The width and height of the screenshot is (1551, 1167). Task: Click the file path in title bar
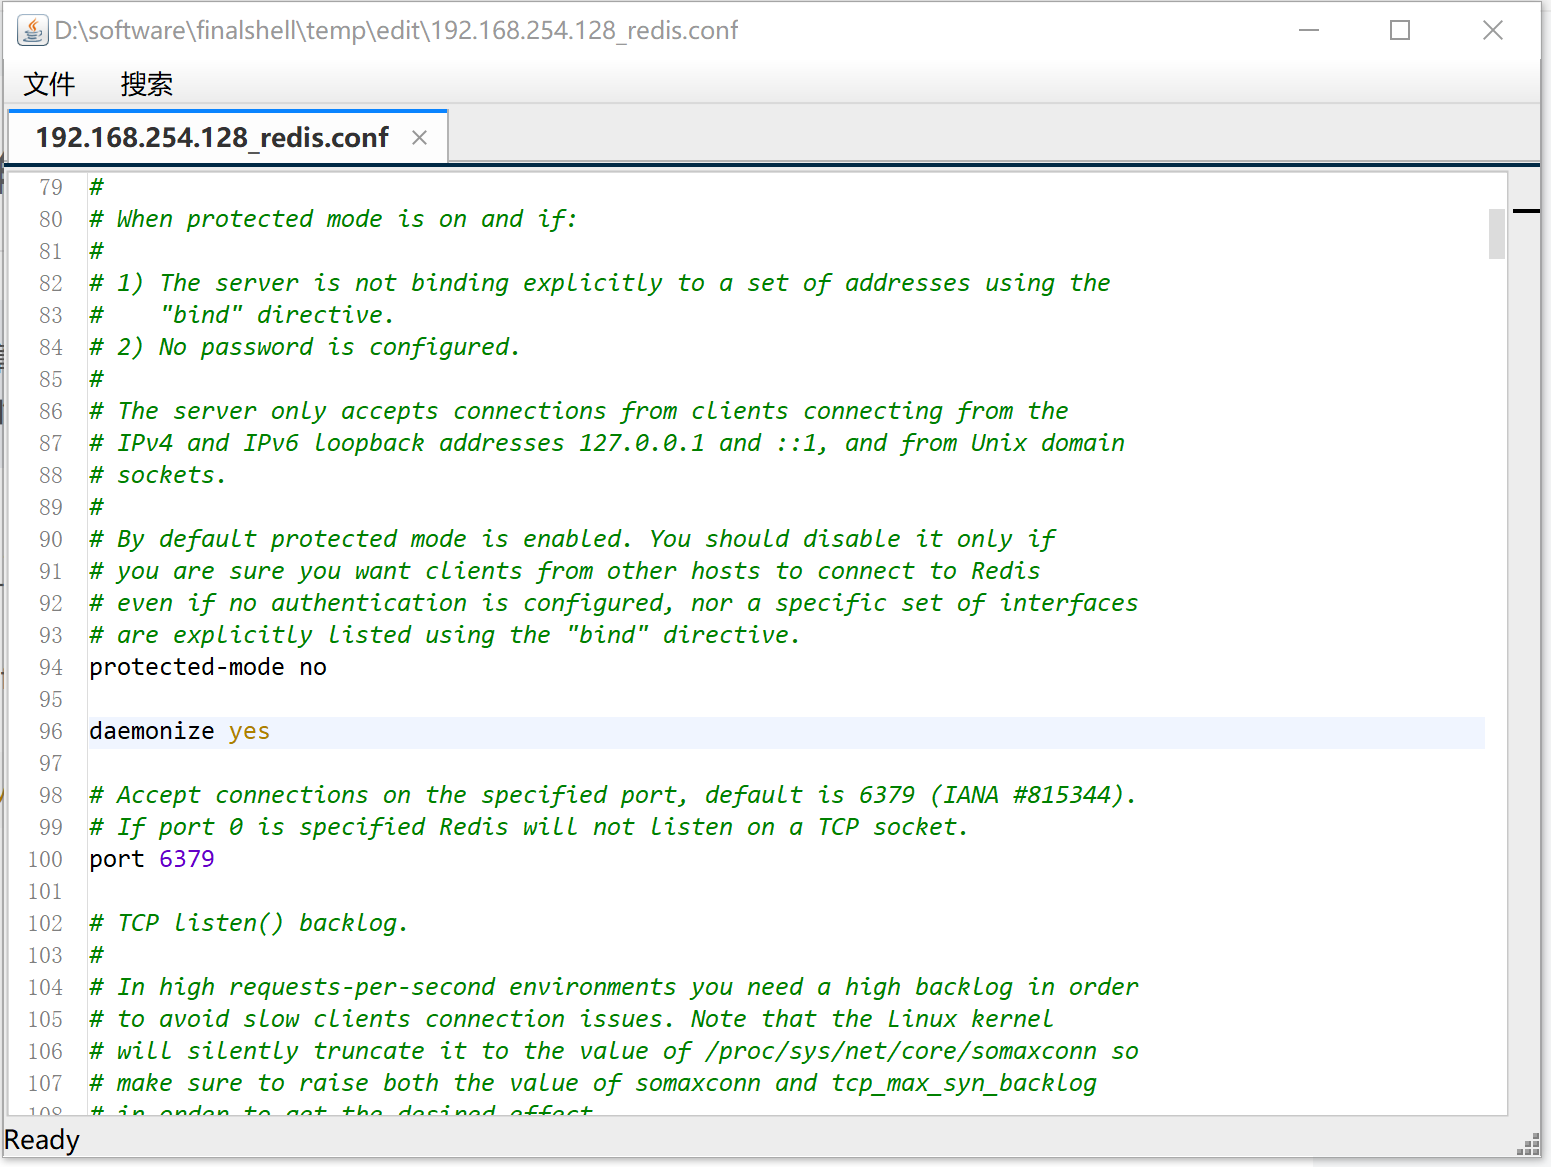coord(396,30)
